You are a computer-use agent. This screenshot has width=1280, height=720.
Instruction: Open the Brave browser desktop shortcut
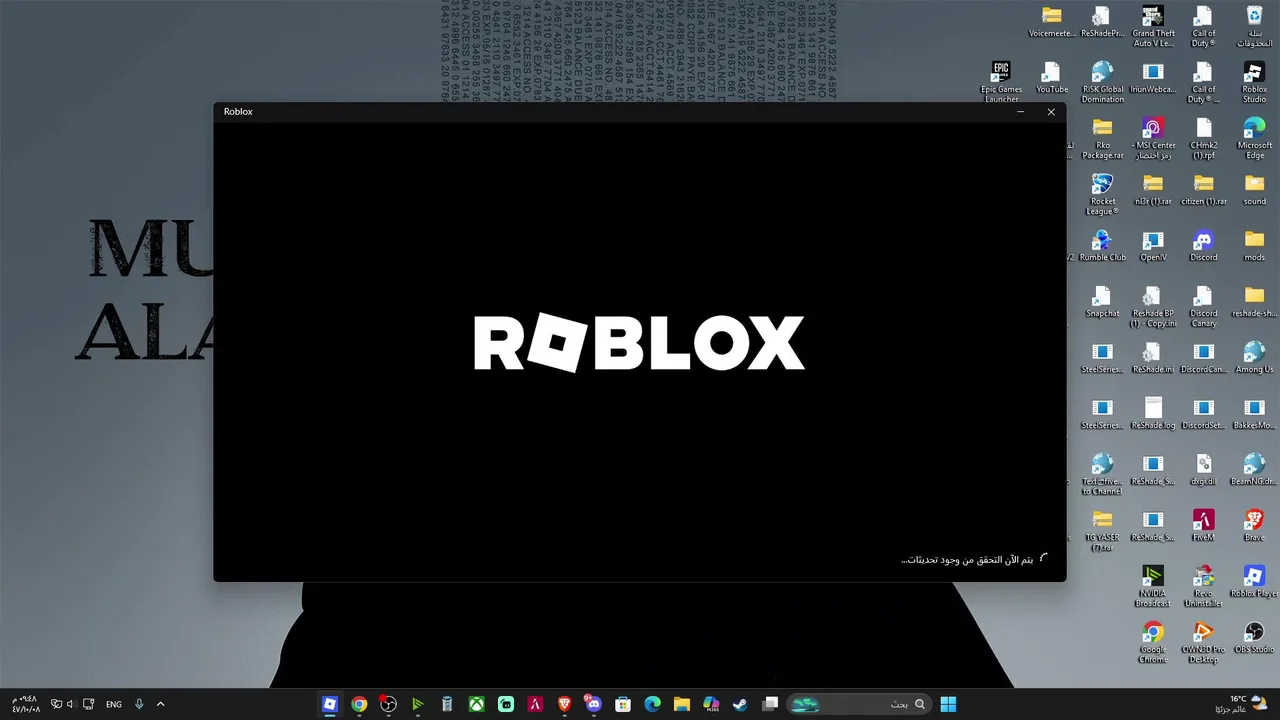click(x=1254, y=527)
